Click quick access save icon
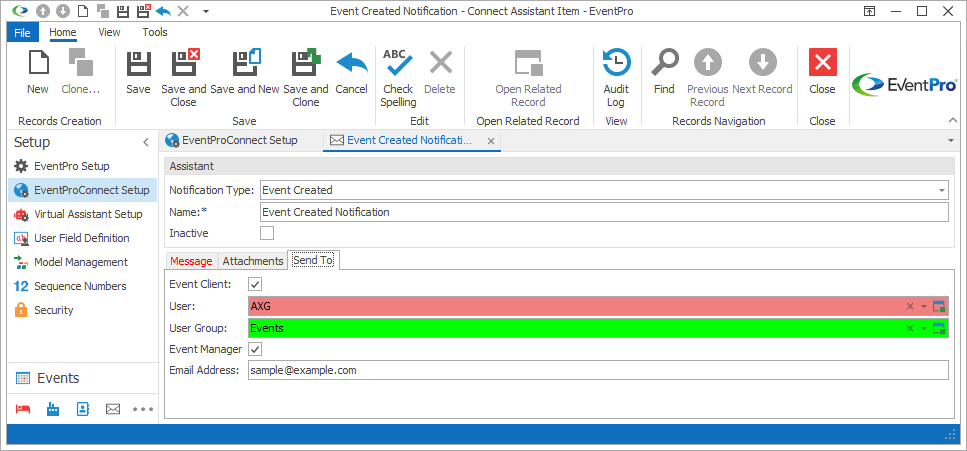This screenshot has height=451, width=967. pyautogui.click(x=123, y=11)
